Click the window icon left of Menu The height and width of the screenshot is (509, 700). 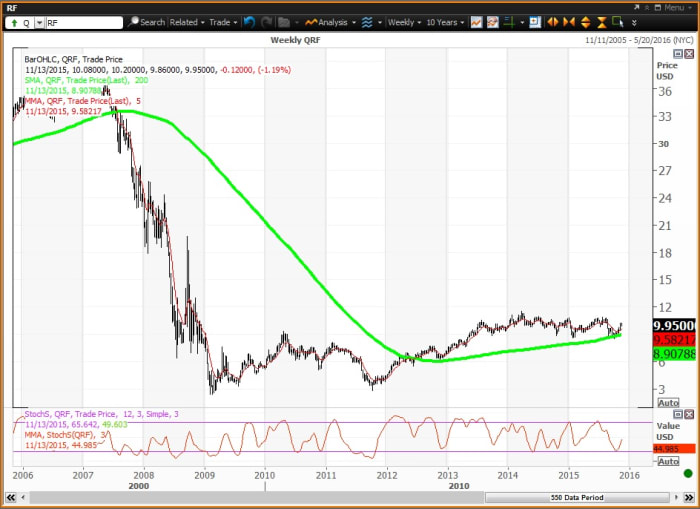click(658, 8)
